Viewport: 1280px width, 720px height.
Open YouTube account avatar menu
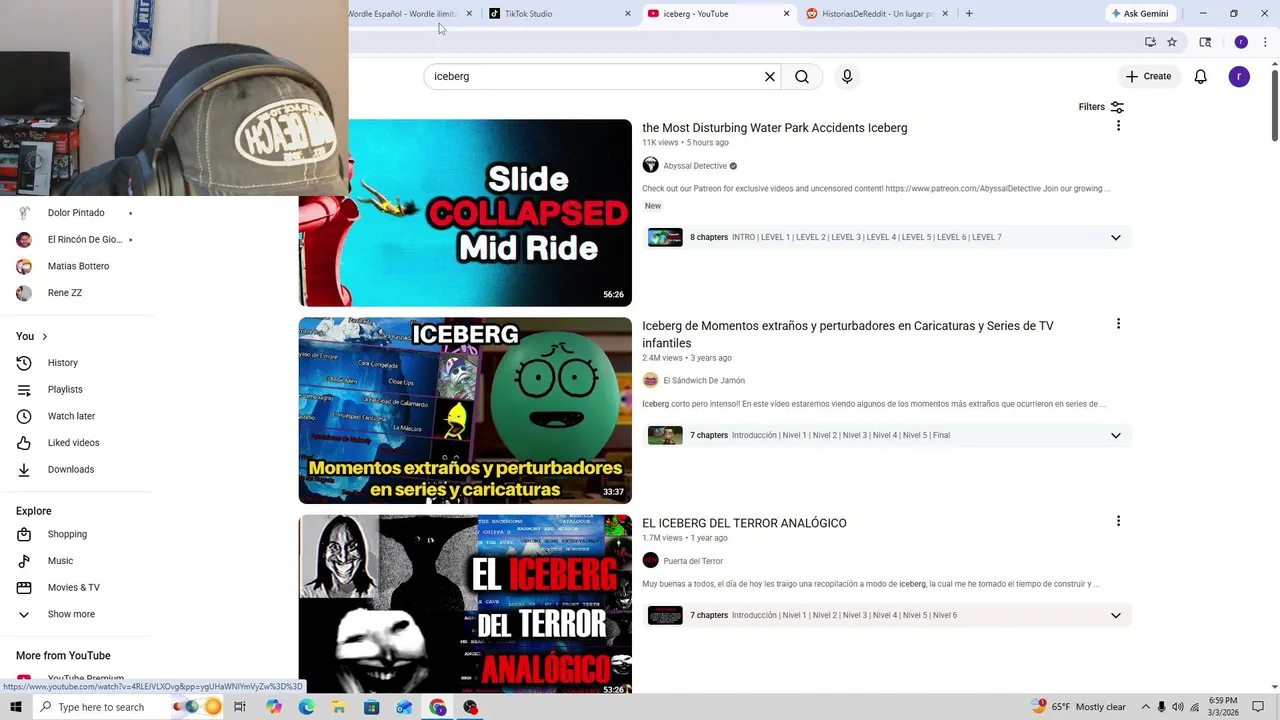tap(1239, 77)
